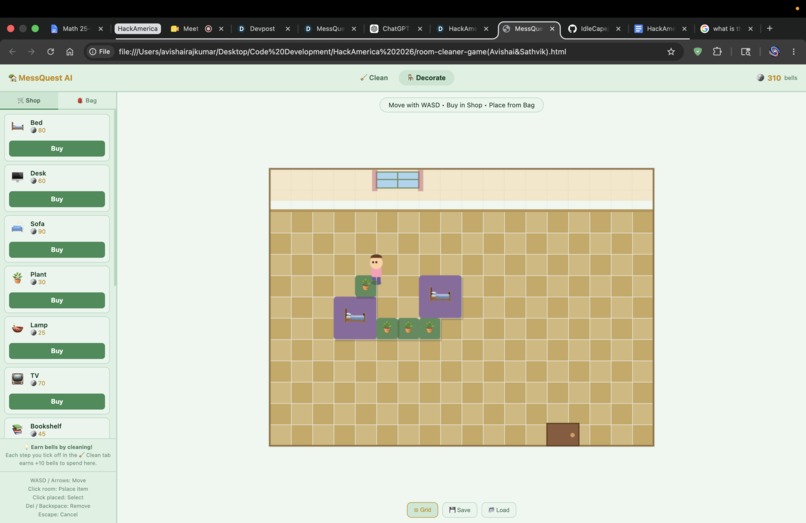
Task: Click the window on the wall
Action: [398, 180]
